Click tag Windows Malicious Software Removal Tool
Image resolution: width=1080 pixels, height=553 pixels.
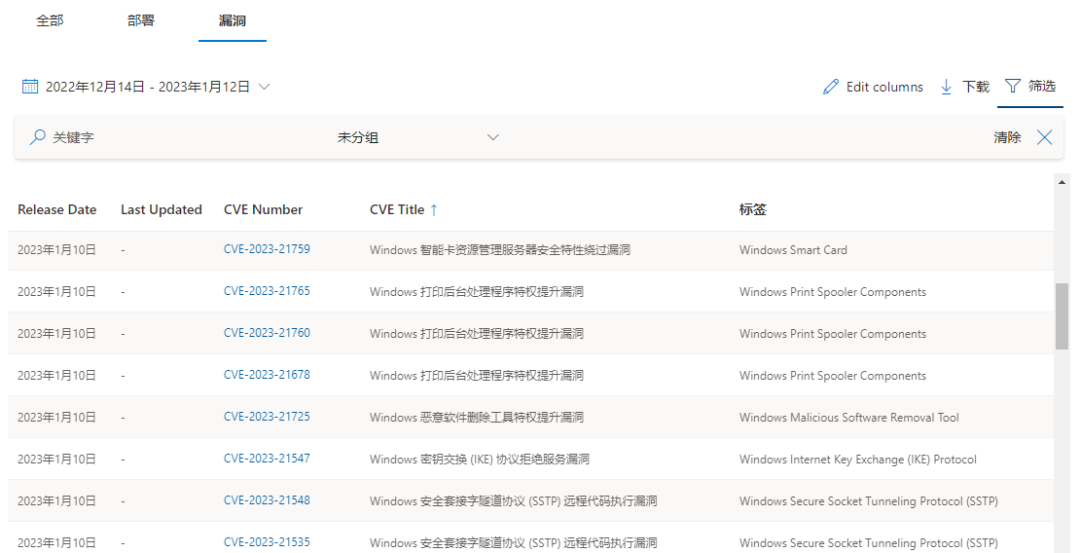849,417
